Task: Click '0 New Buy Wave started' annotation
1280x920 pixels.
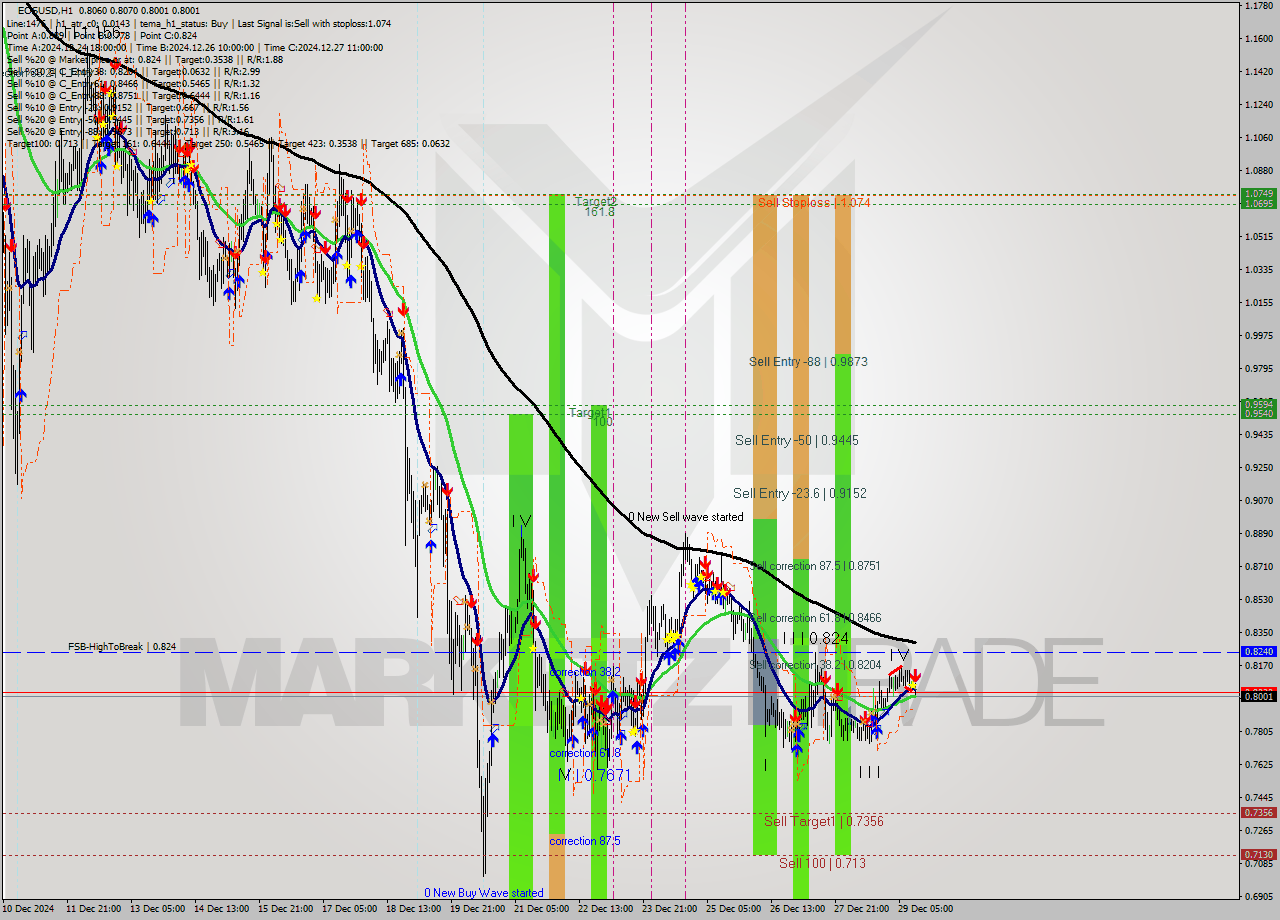Action: (x=484, y=893)
